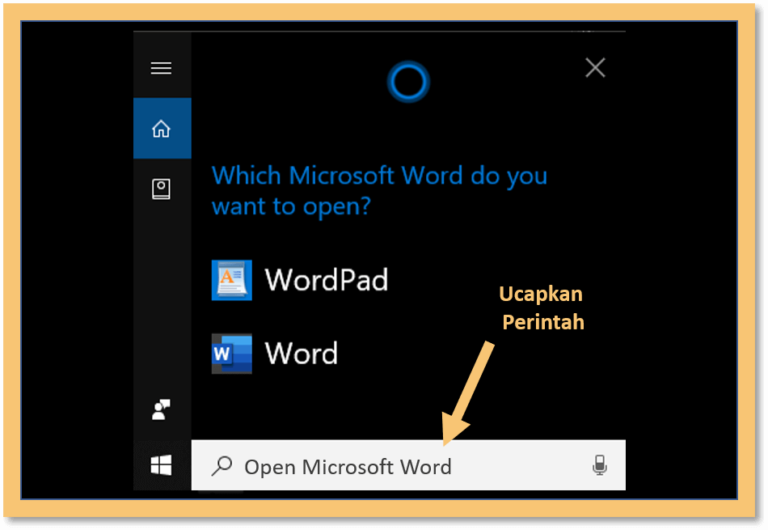Click the WordPad app icon
Image resolution: width=768 pixels, height=530 pixels.
point(232,280)
